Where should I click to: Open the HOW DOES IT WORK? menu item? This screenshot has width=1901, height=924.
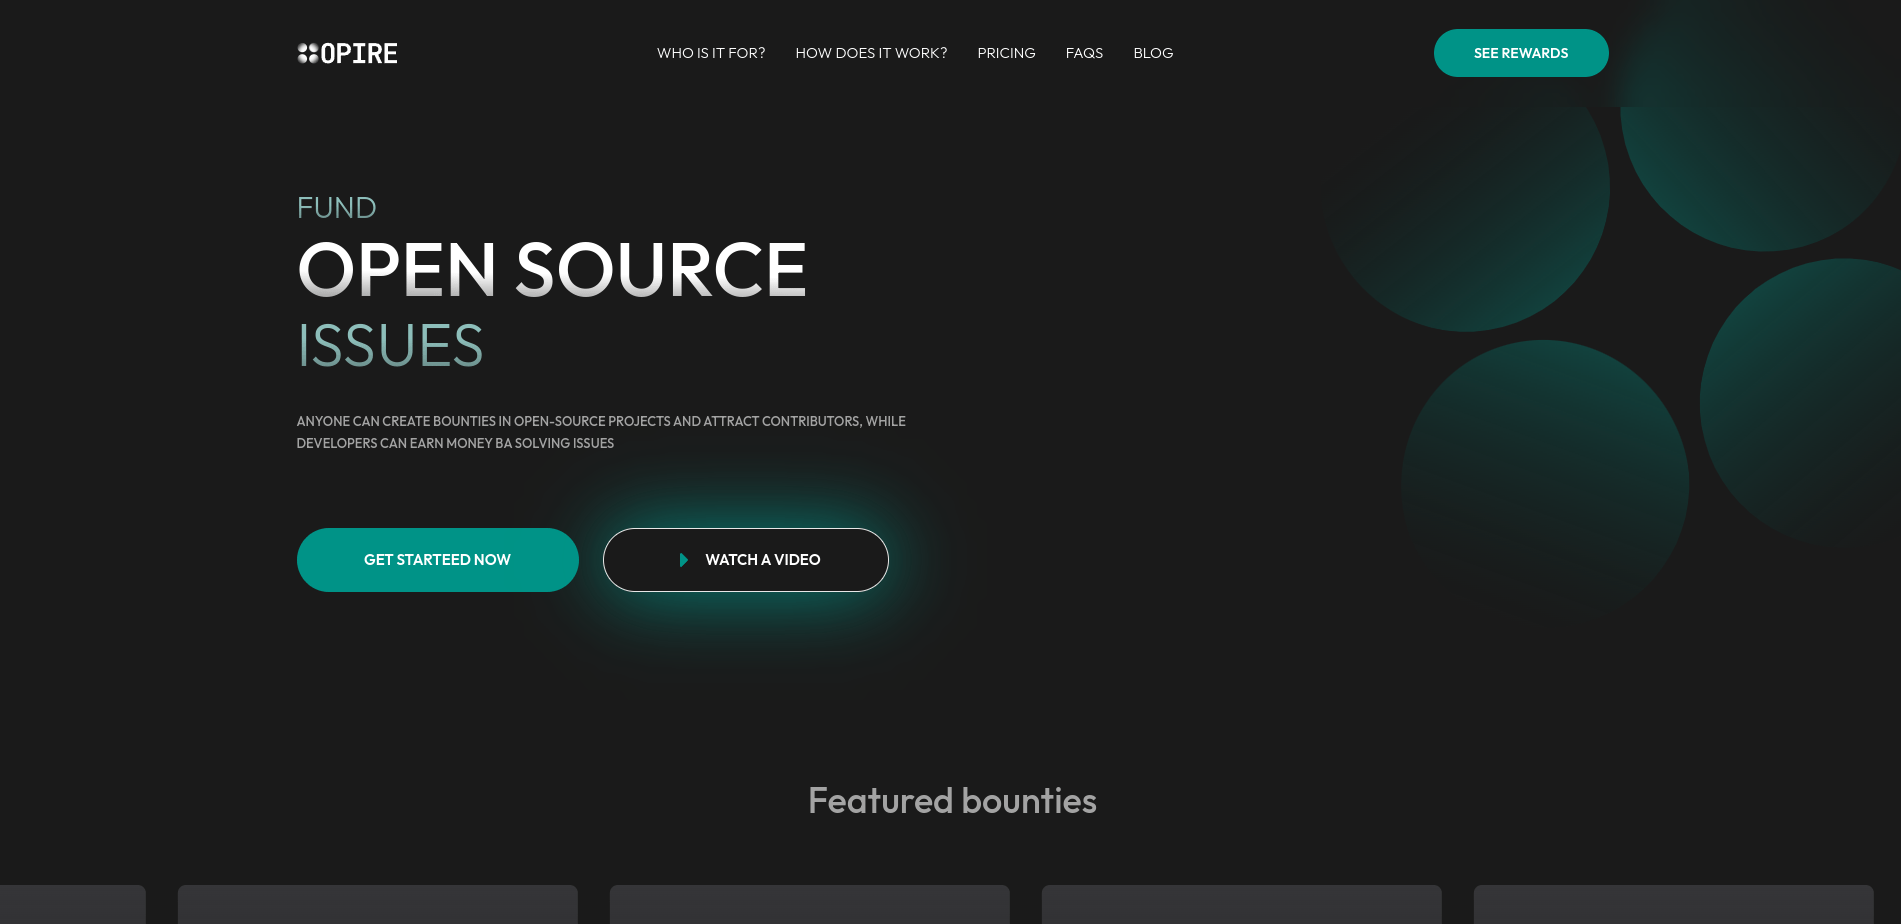[870, 53]
